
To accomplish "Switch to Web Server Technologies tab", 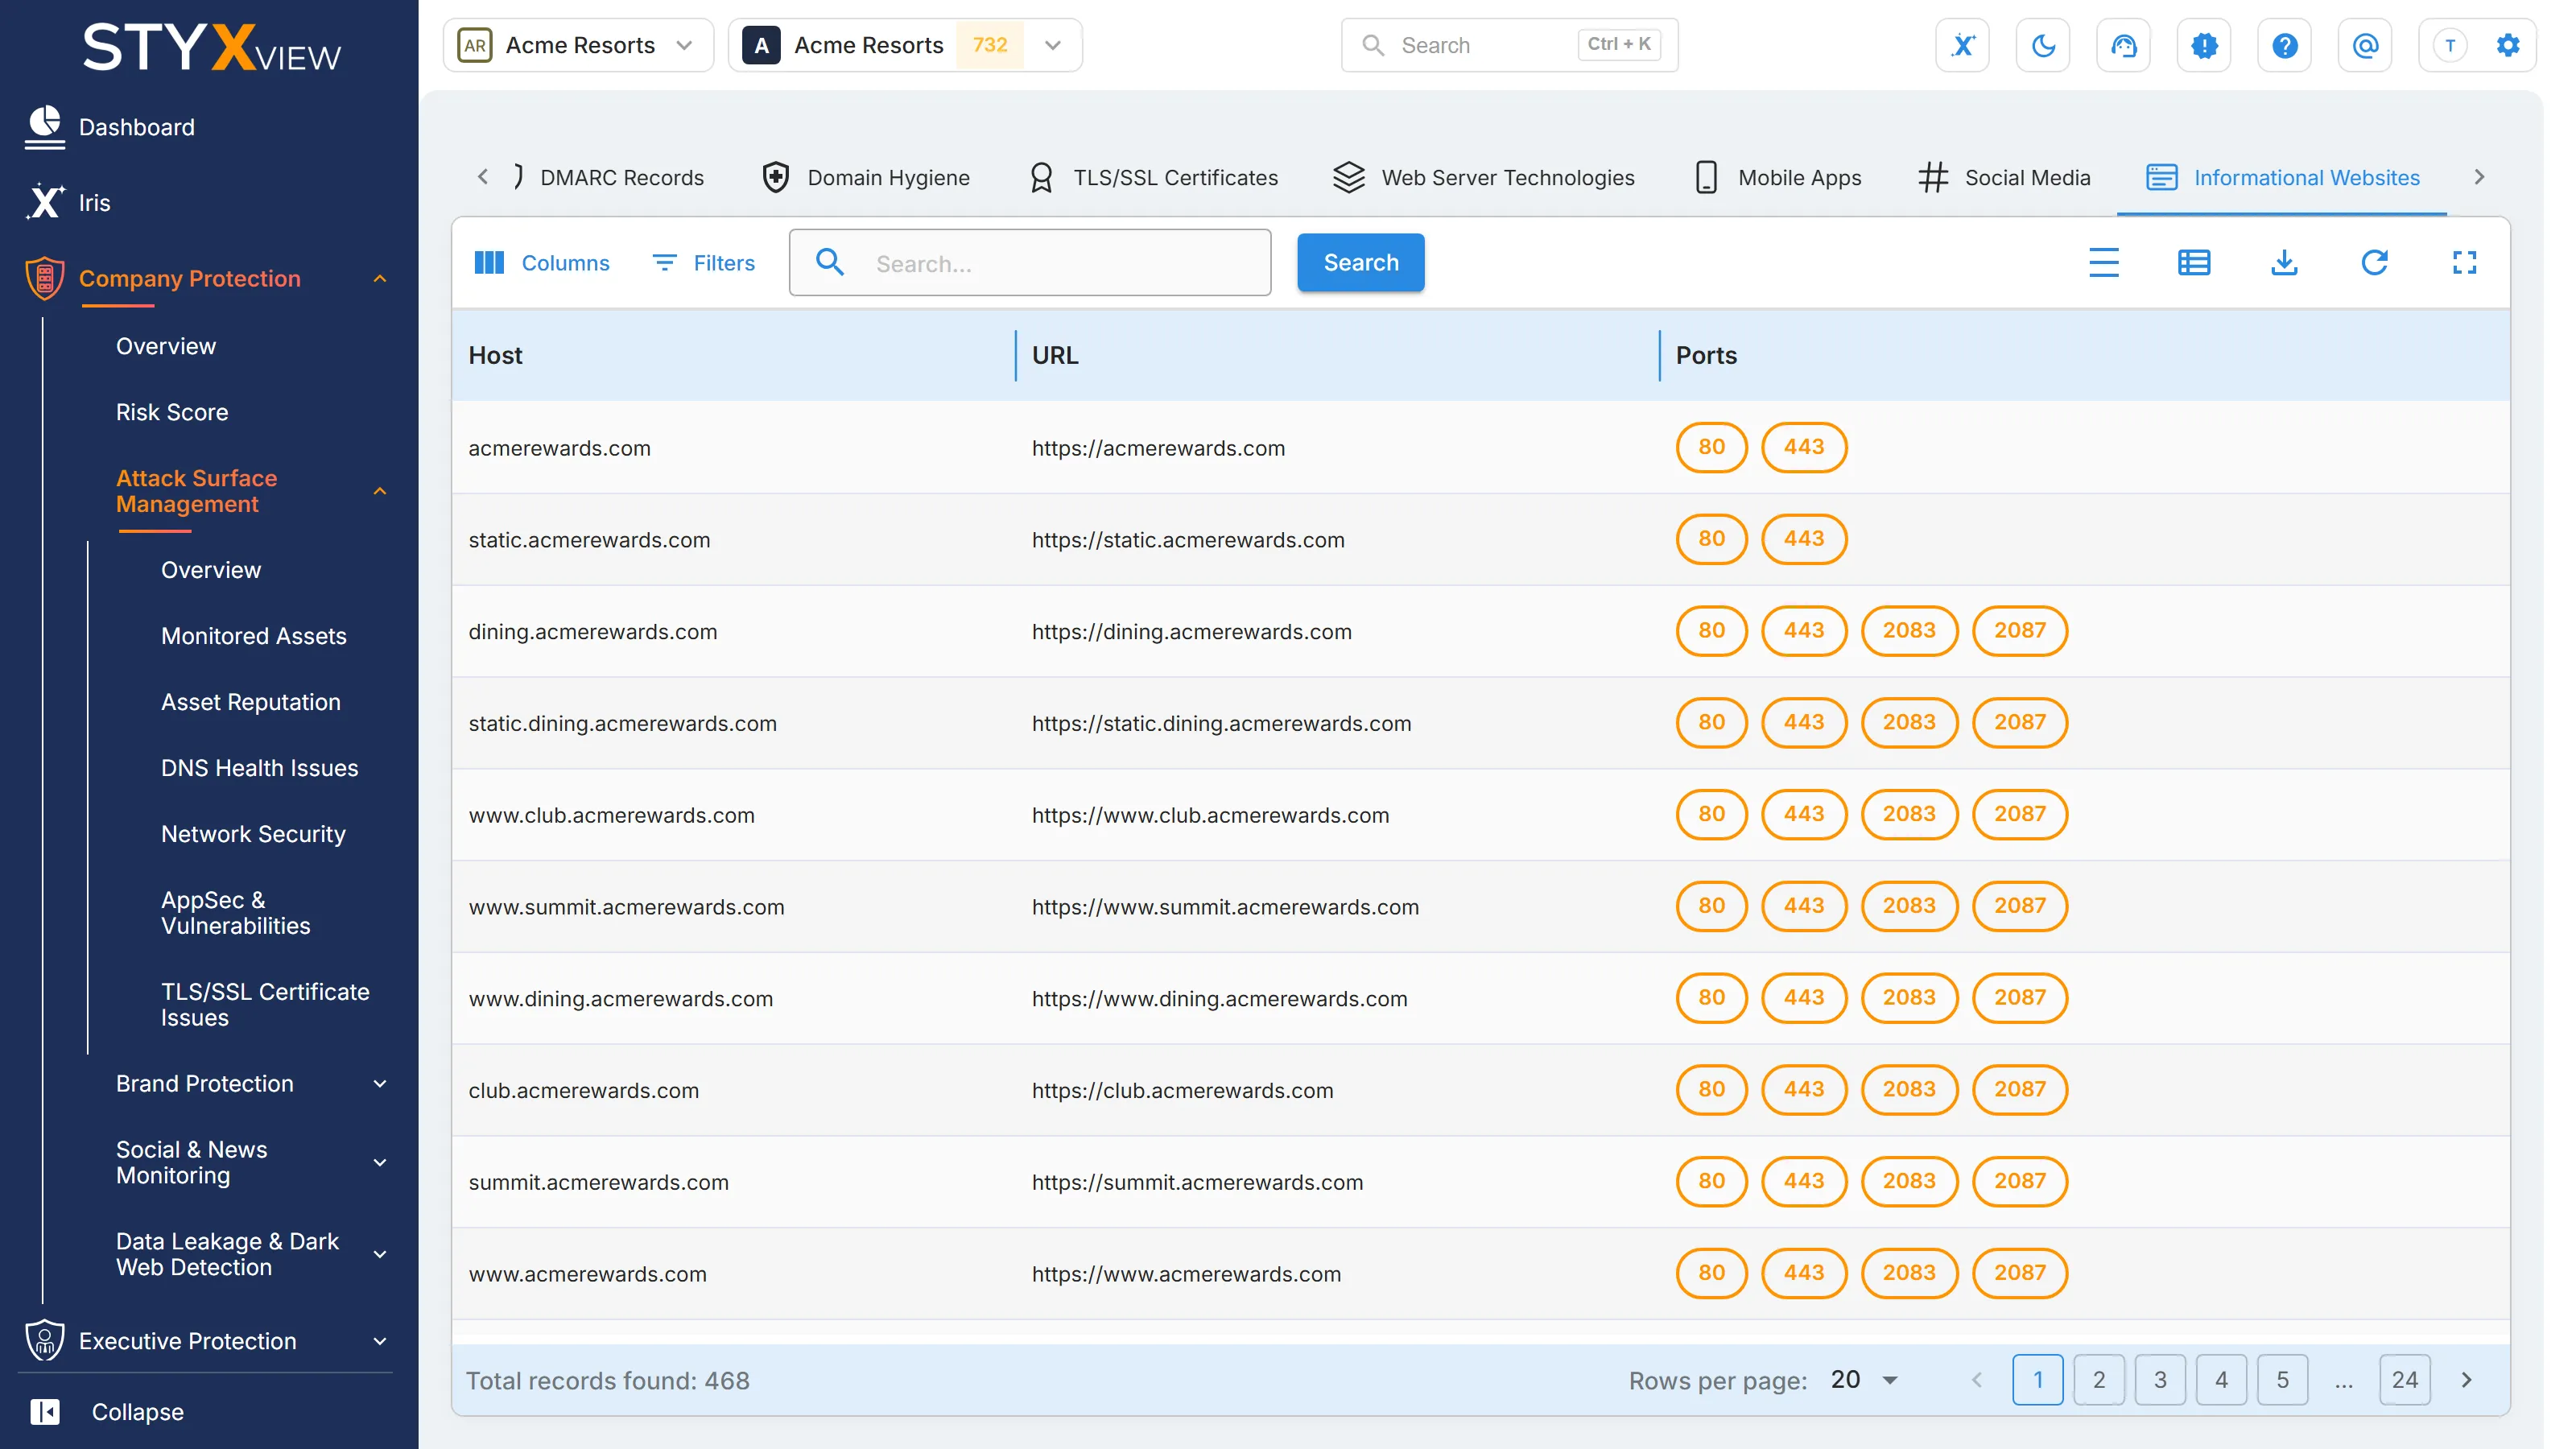I will point(1484,177).
